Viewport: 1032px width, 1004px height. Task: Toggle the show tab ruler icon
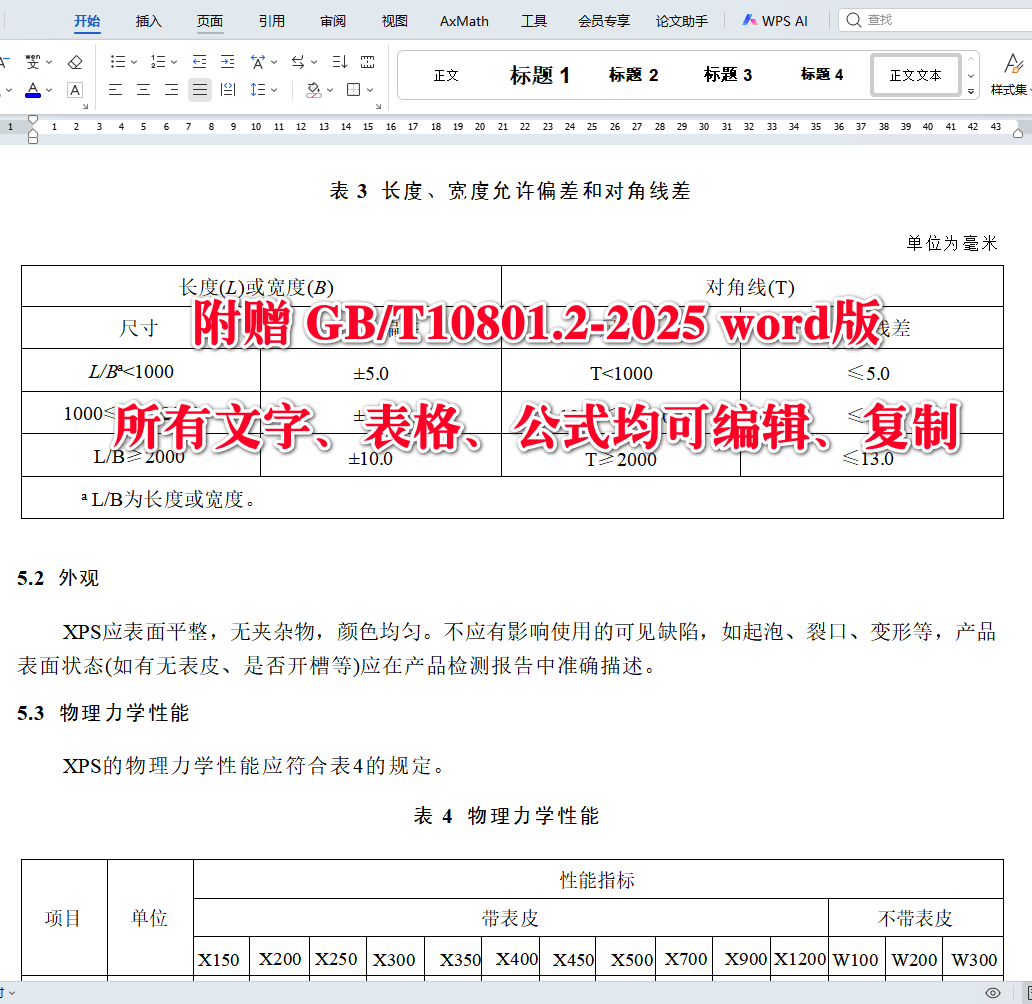[x=368, y=62]
